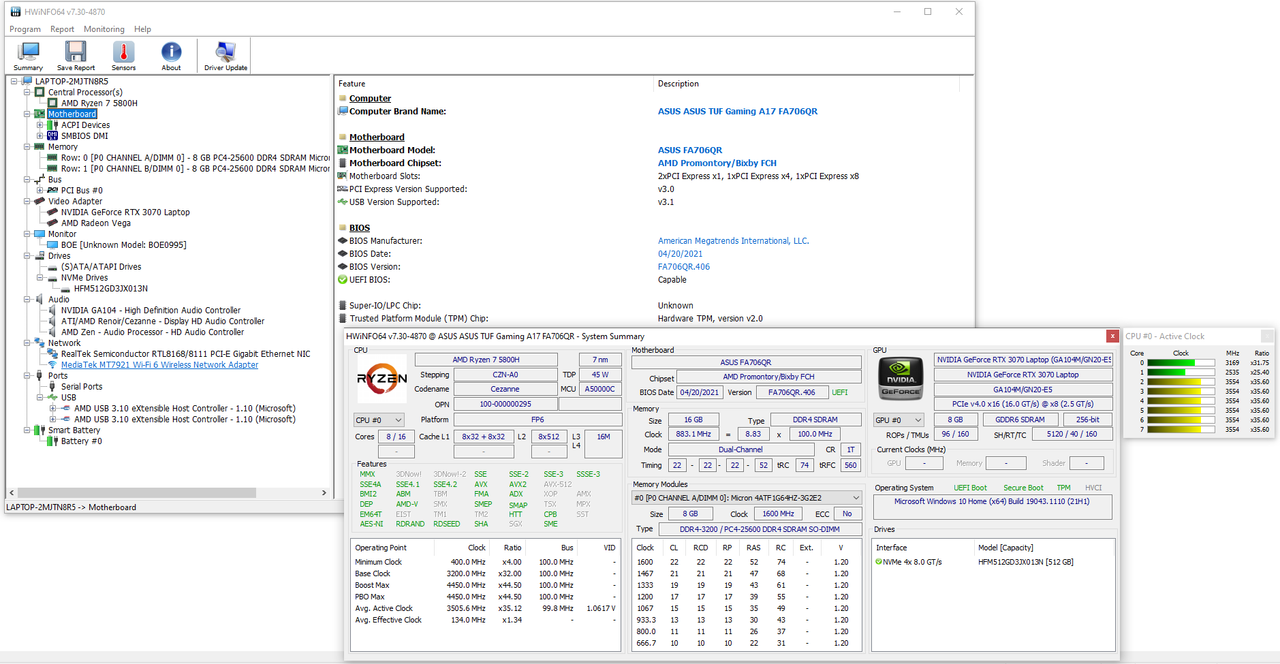Select the AMD Radeon Vega adapter icon
Image resolution: width=1280 pixels, height=664 pixels.
pos(53,223)
